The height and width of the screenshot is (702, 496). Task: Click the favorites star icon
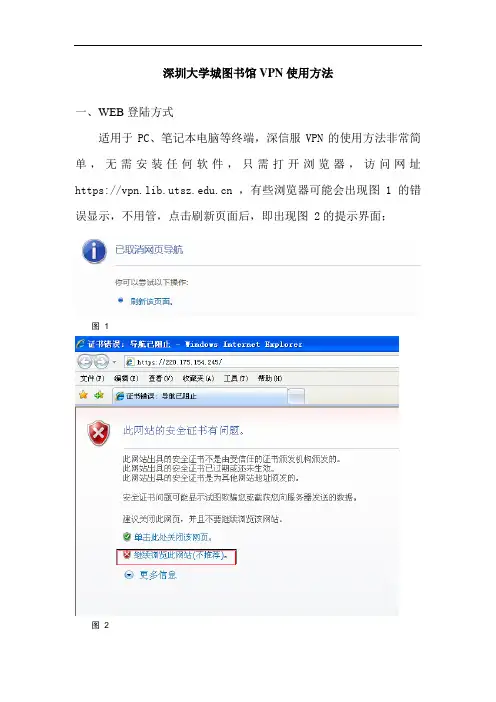point(83,395)
